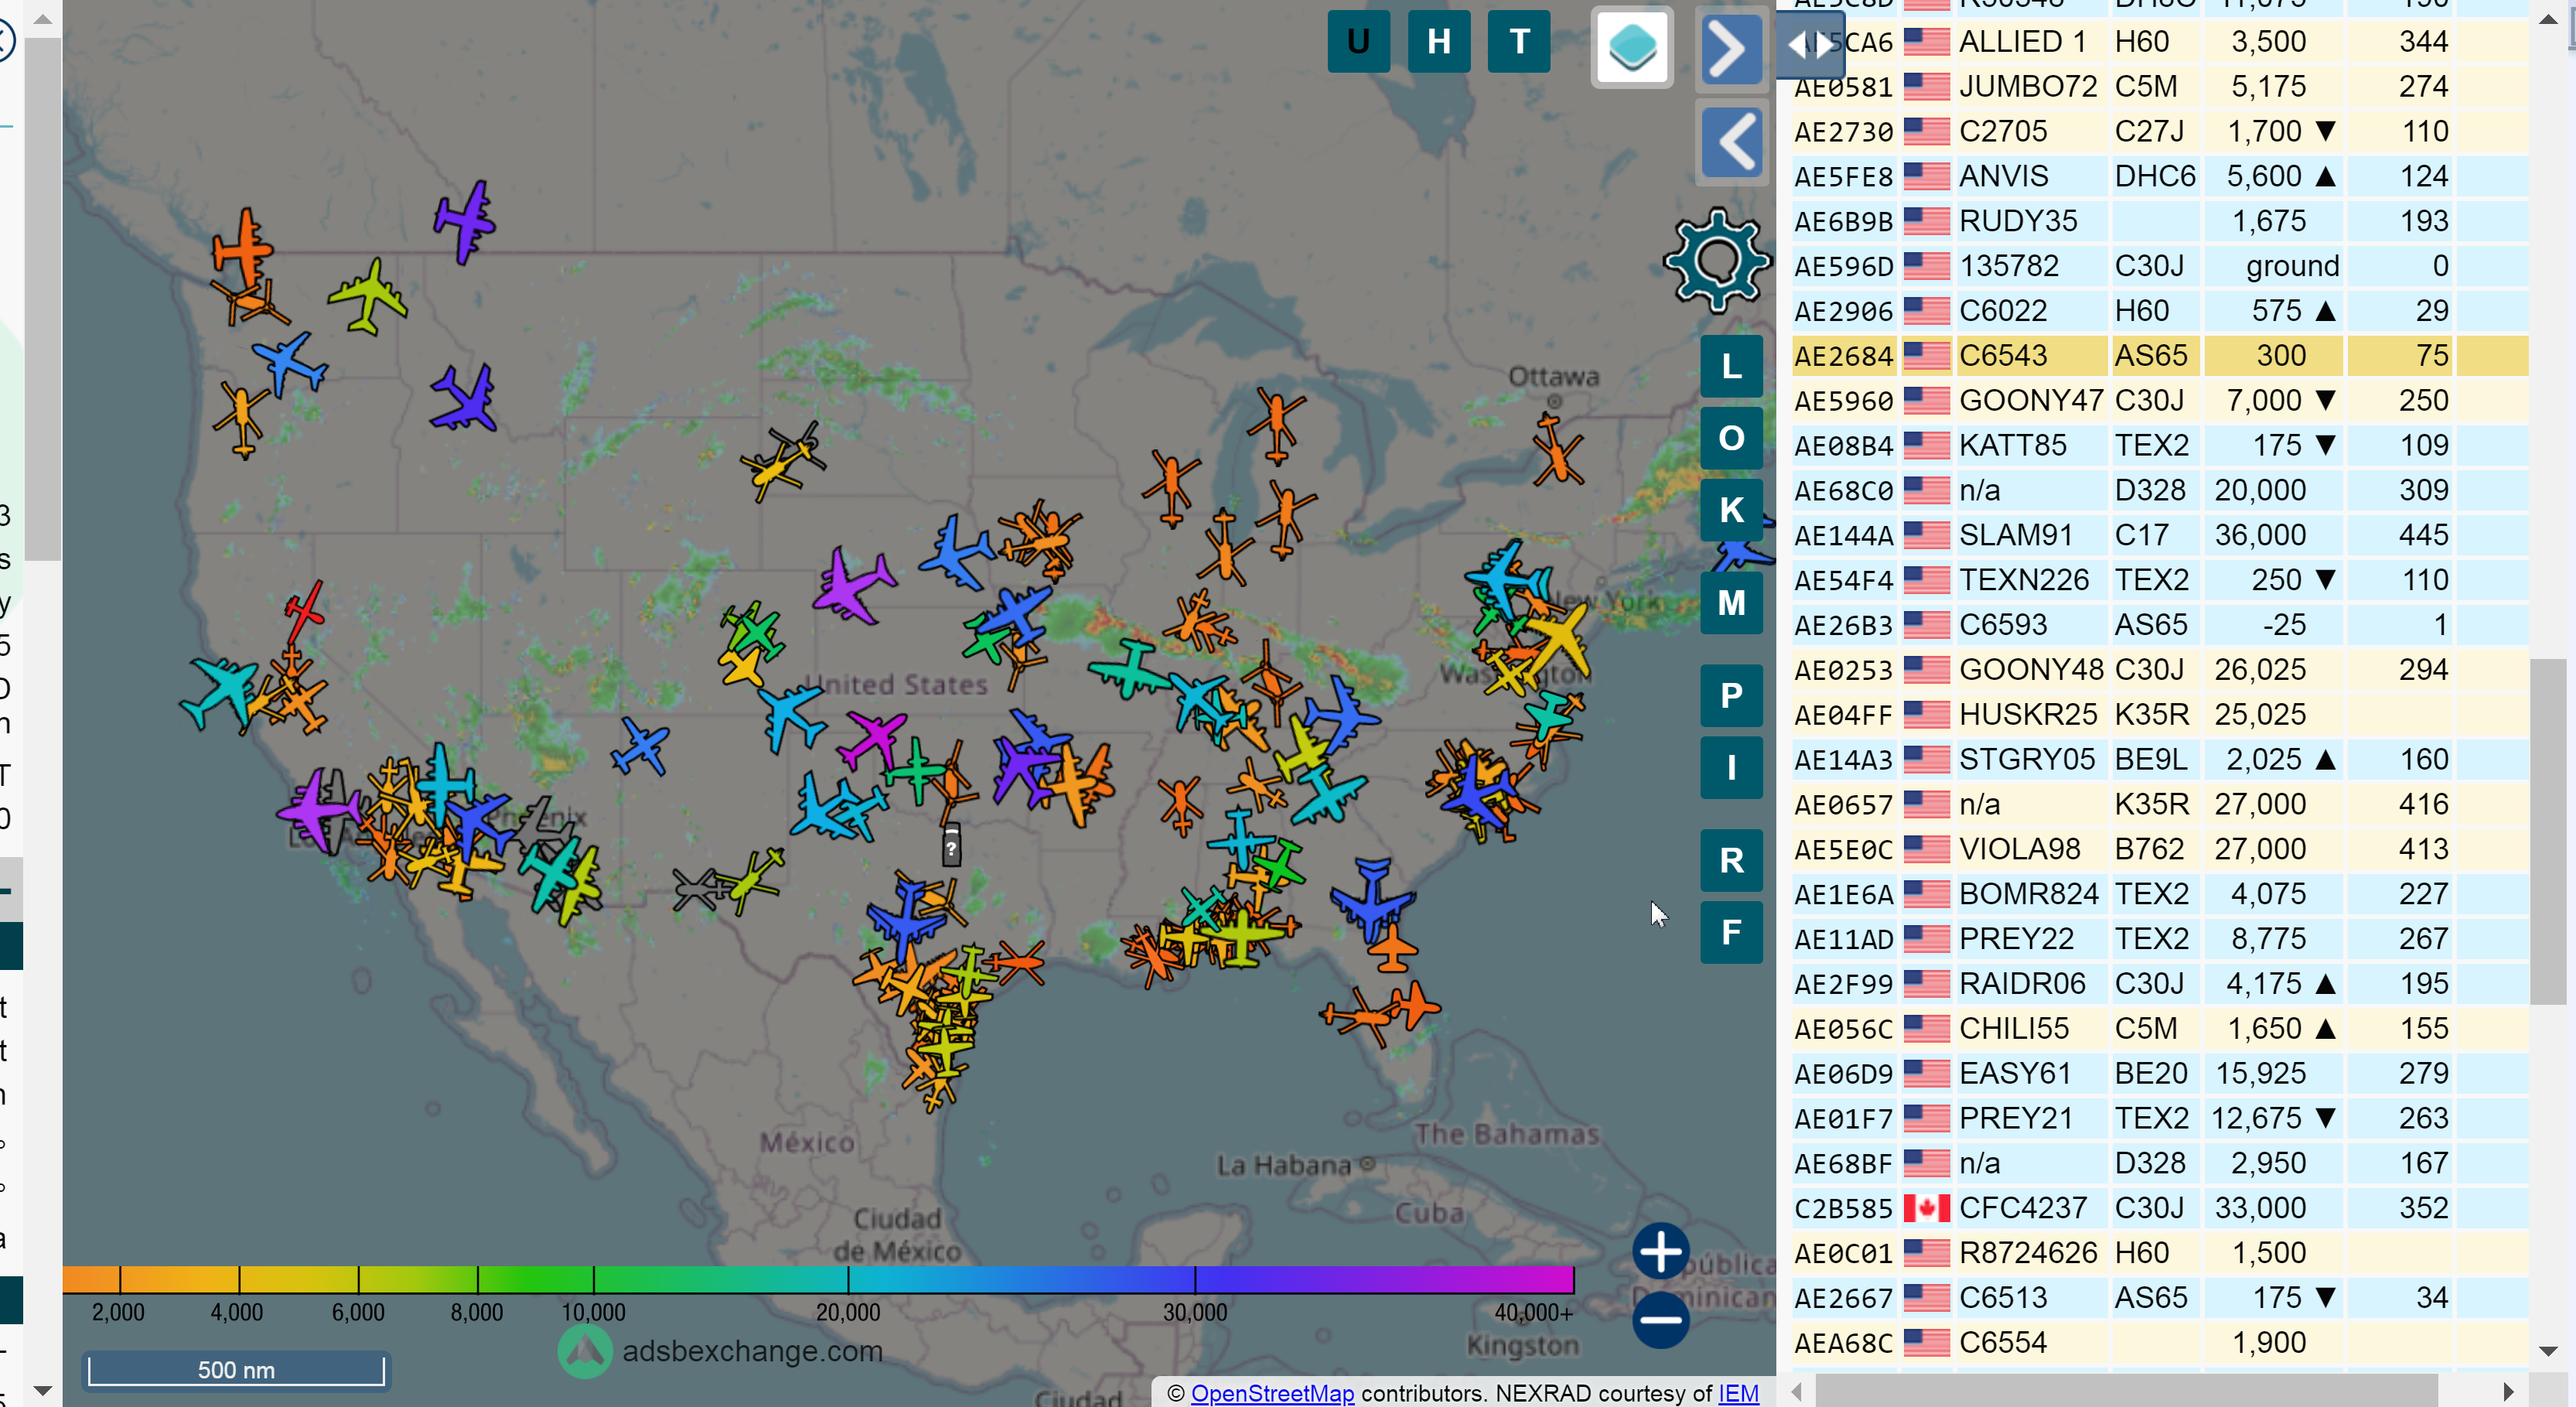
Task: Select the yellow-green jet over eastern Washington
Action: point(369,296)
